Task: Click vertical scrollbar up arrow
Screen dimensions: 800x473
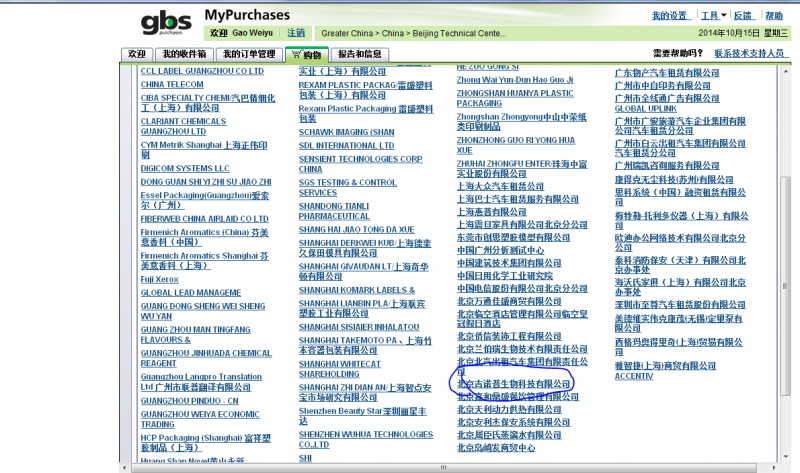Action: (x=786, y=71)
